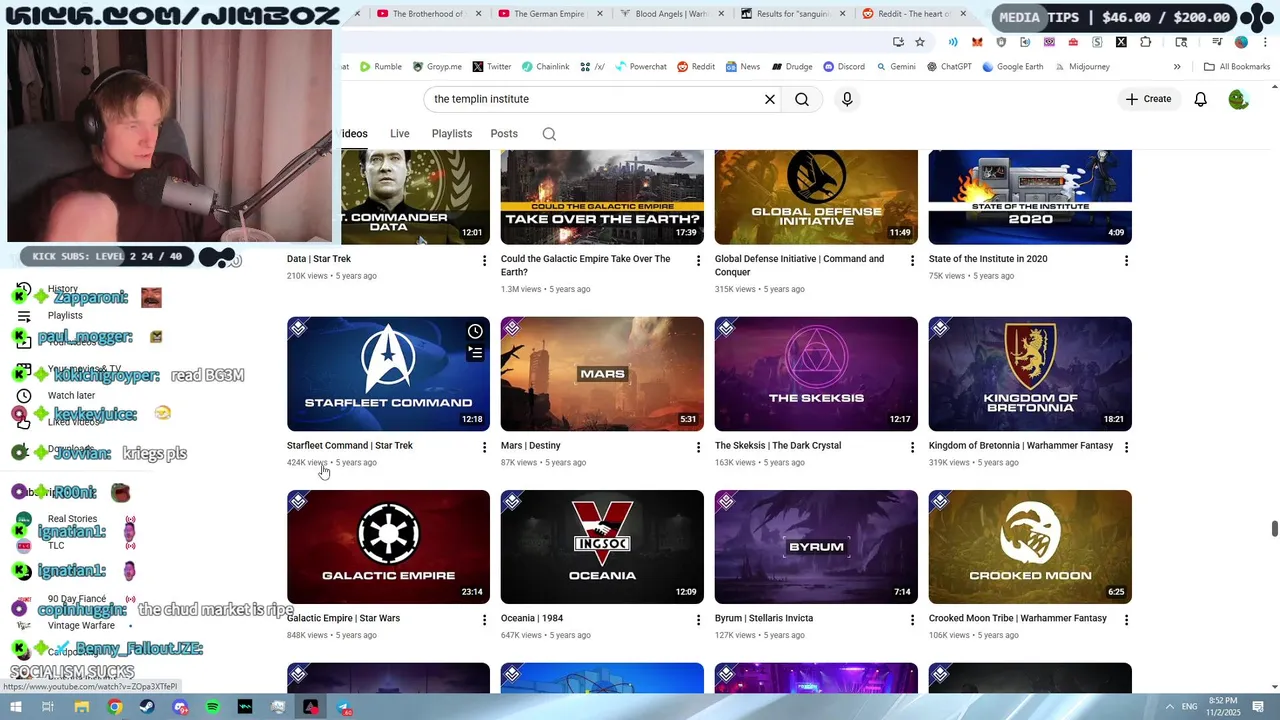
Task: Click the YouTube search magnifier button
Action: pos(802,99)
